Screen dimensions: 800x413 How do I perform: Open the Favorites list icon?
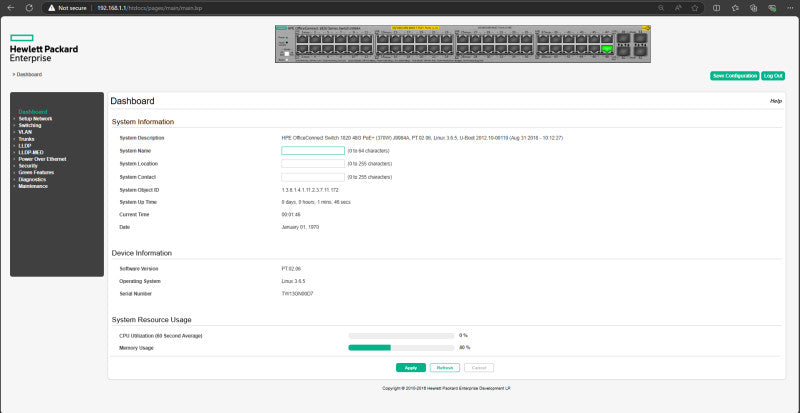click(x=735, y=8)
